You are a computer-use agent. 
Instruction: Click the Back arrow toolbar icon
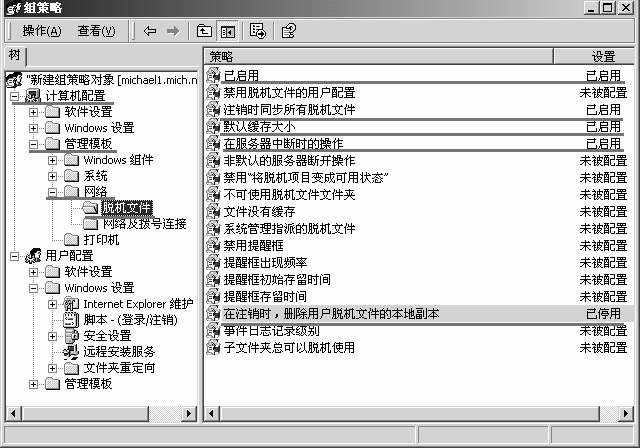(x=150, y=31)
